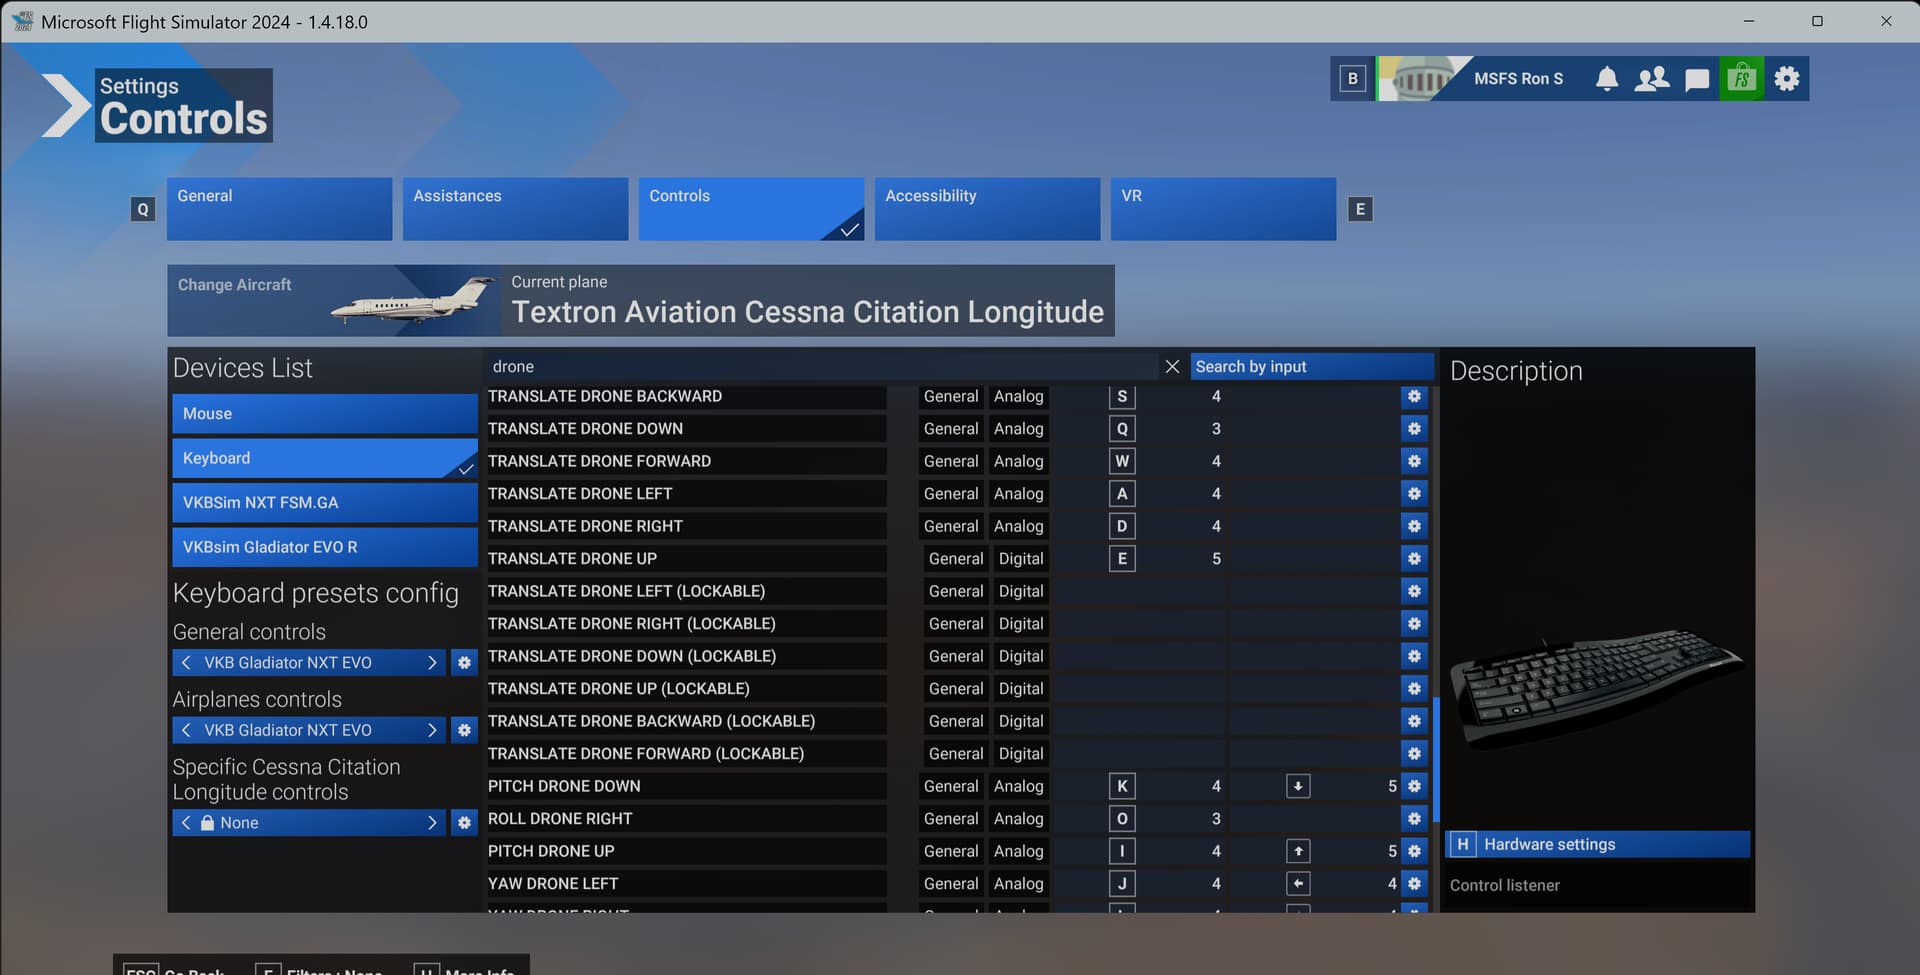Open the chat message icon

click(1697, 80)
